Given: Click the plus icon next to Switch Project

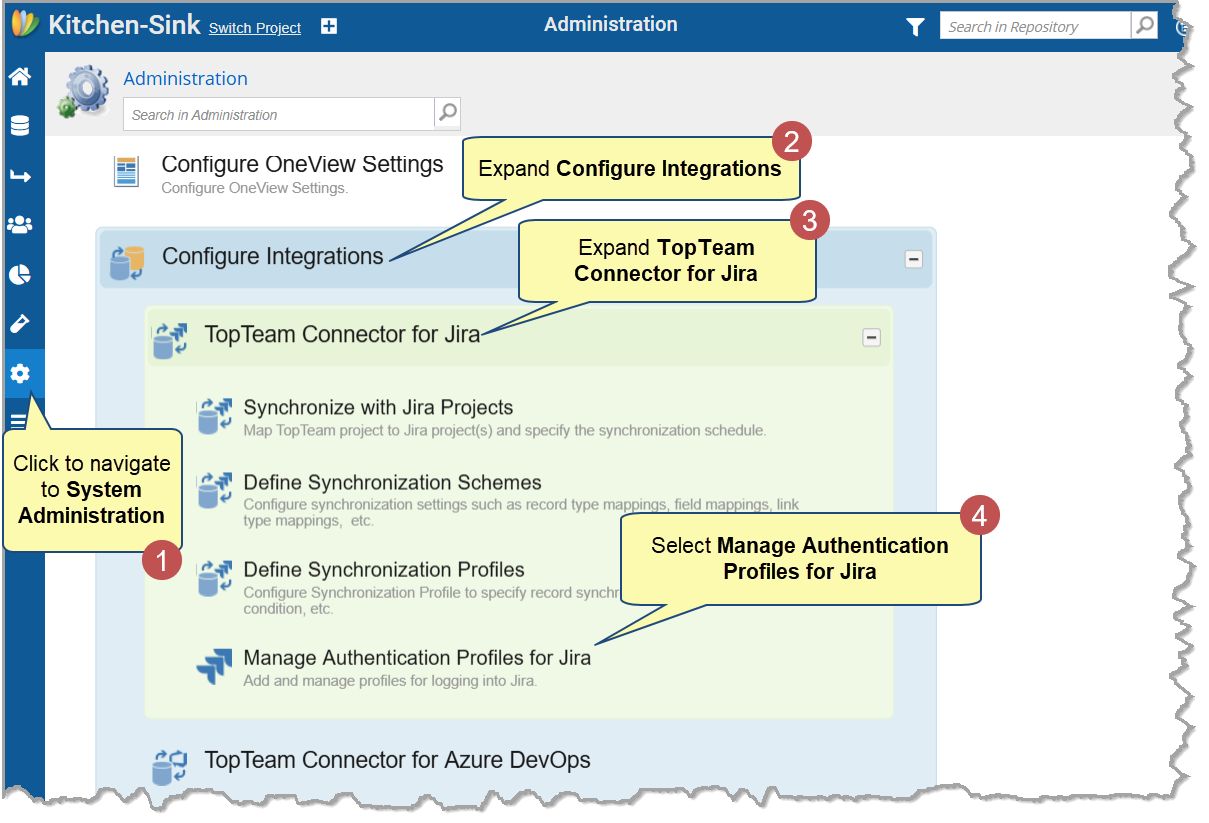Looking at the screenshot, I should [x=328, y=27].
